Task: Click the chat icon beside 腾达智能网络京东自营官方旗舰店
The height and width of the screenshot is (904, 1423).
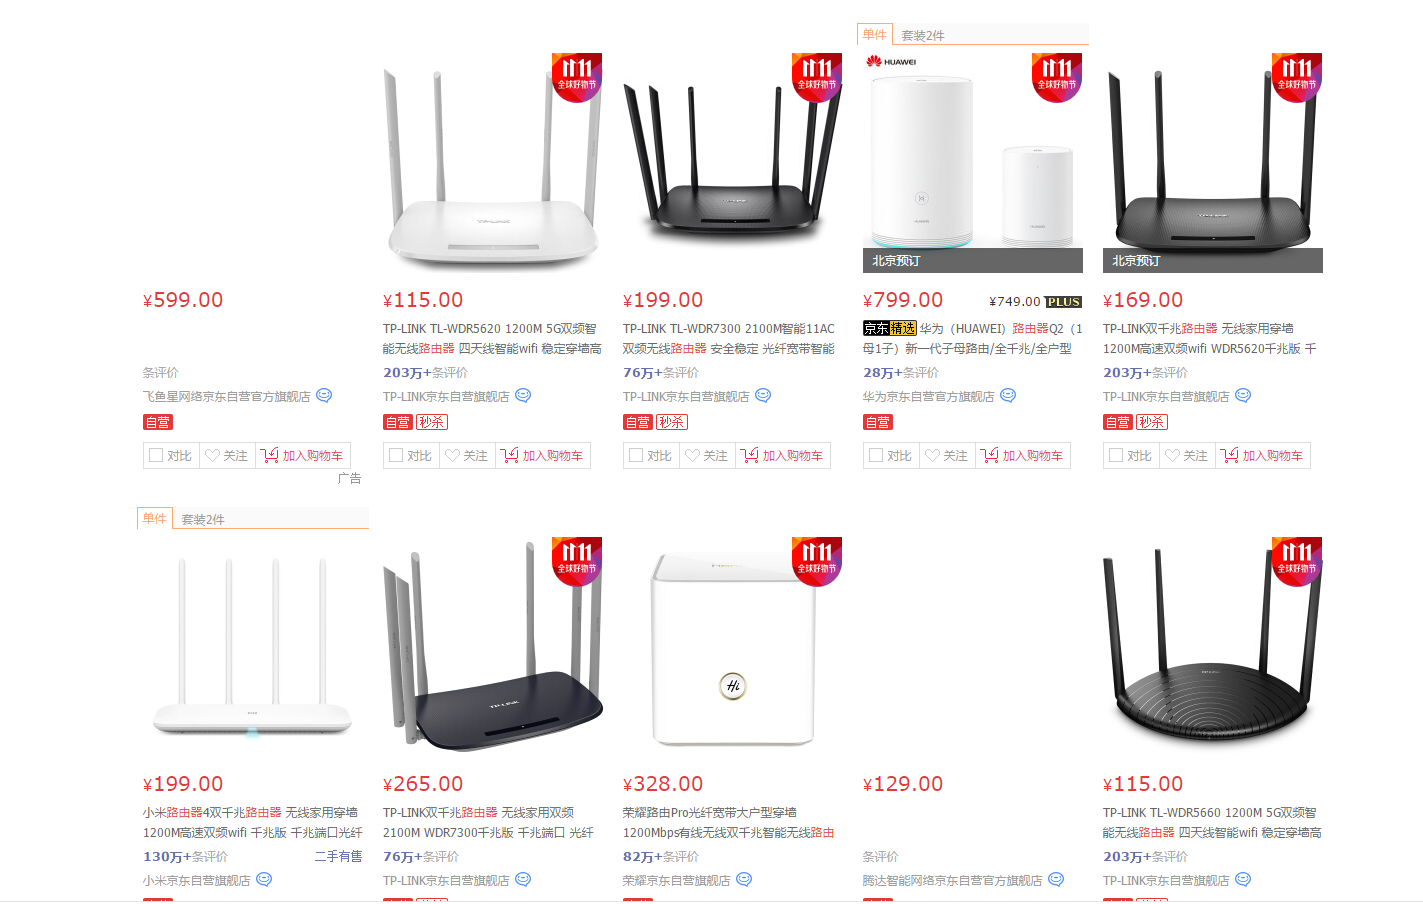Action: click(x=1056, y=880)
